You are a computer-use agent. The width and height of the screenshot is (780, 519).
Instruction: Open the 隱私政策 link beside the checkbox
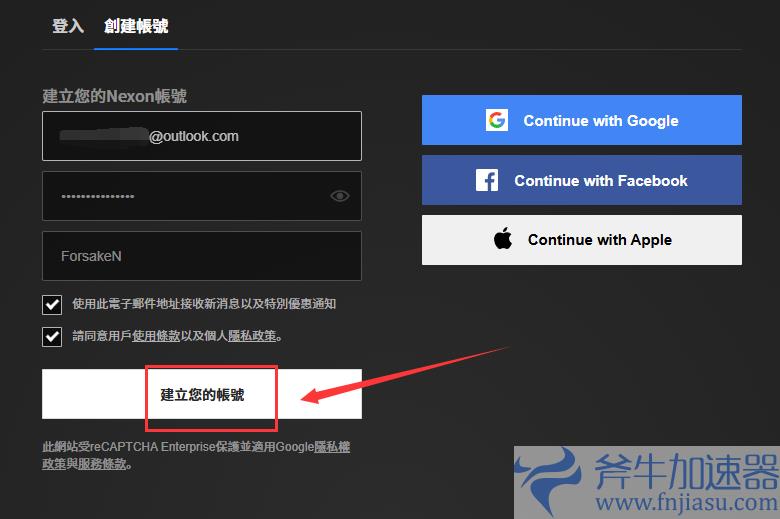(x=252, y=336)
